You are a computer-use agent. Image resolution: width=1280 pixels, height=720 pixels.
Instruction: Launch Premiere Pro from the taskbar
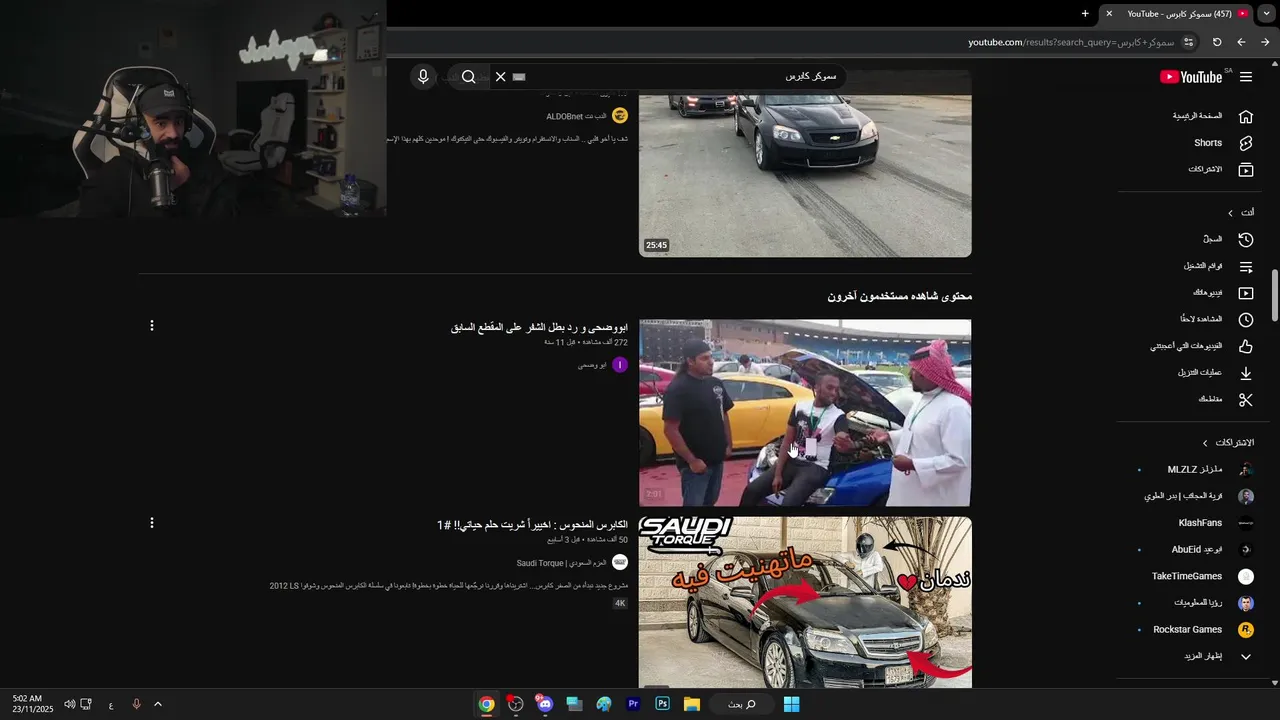(x=633, y=704)
